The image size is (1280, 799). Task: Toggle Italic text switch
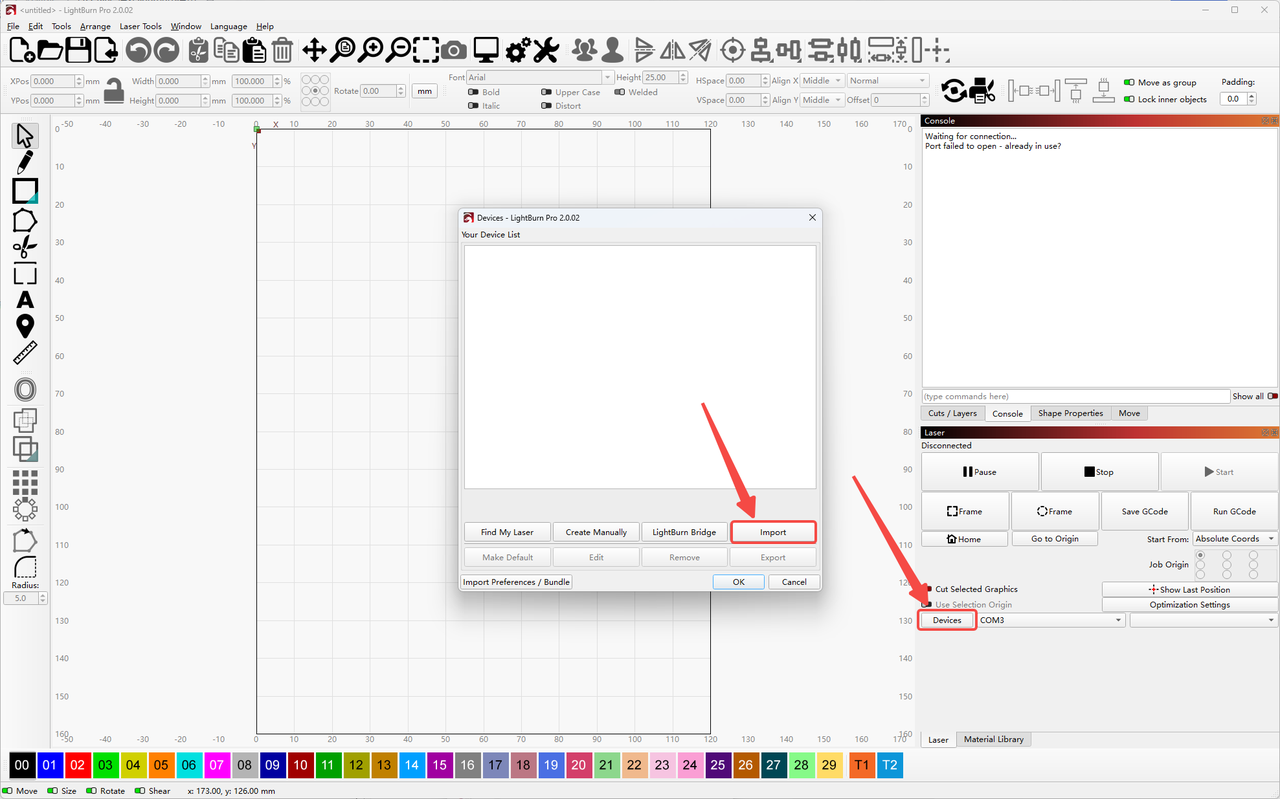[473, 106]
